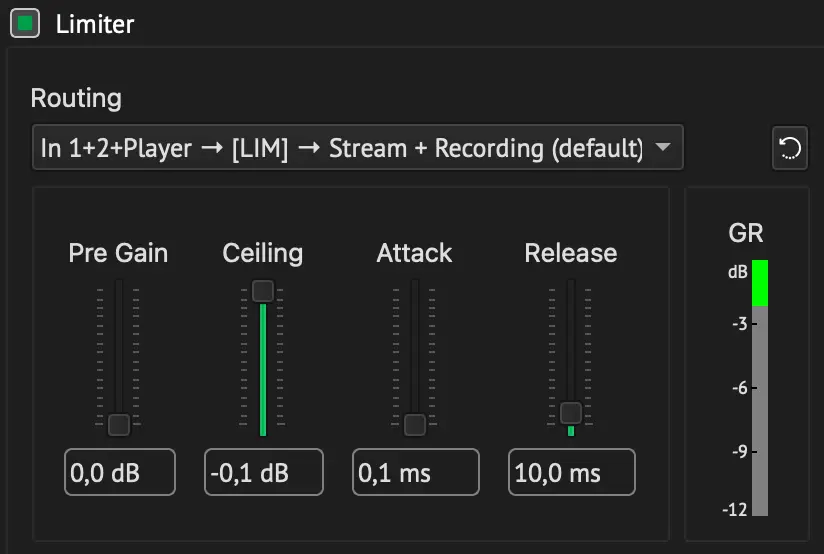The image size is (824, 554).
Task: Click the Ceiling slider handle
Action: coord(263,291)
